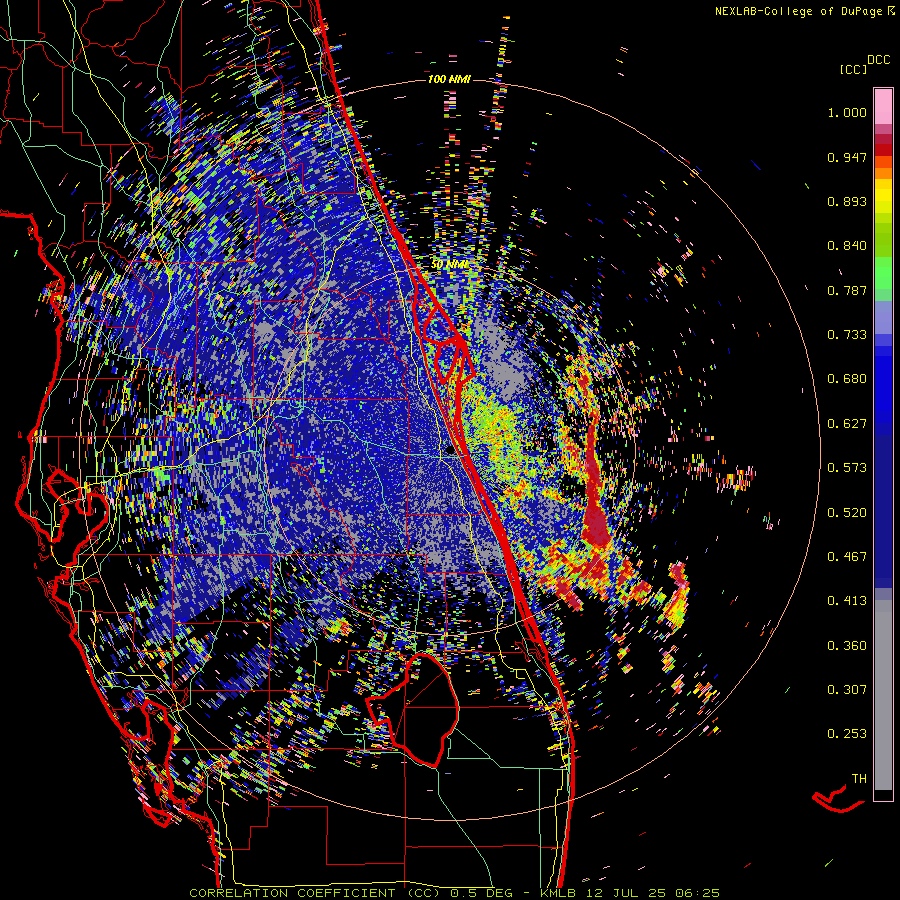Click the 0.467 scale value
The width and height of the screenshot is (900, 900).
point(847,557)
